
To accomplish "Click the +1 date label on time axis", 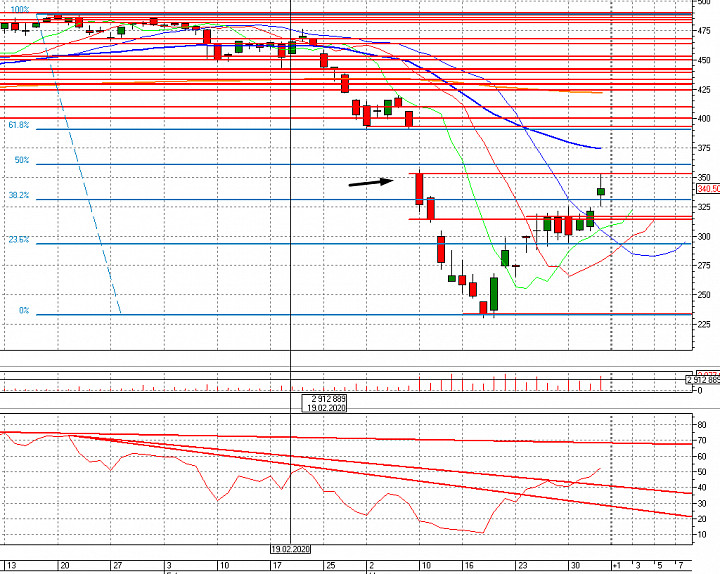I will (617, 565).
